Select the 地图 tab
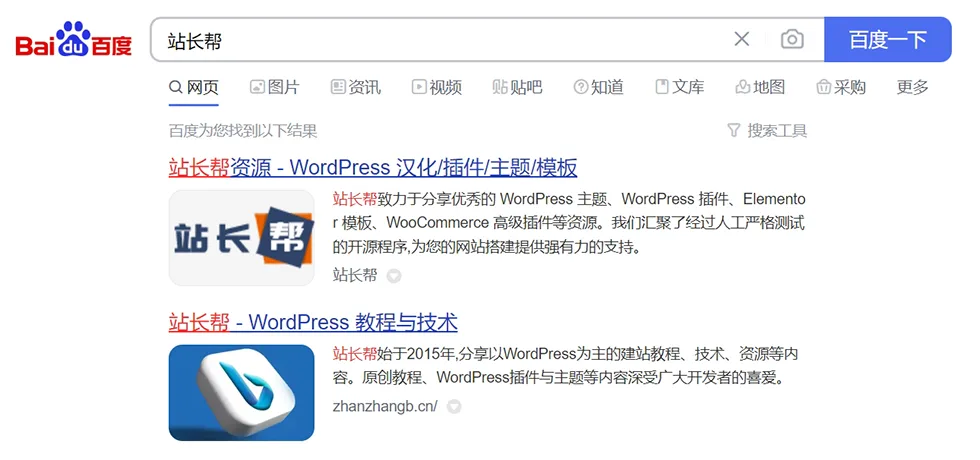This screenshot has height=460, width=980. (760, 87)
